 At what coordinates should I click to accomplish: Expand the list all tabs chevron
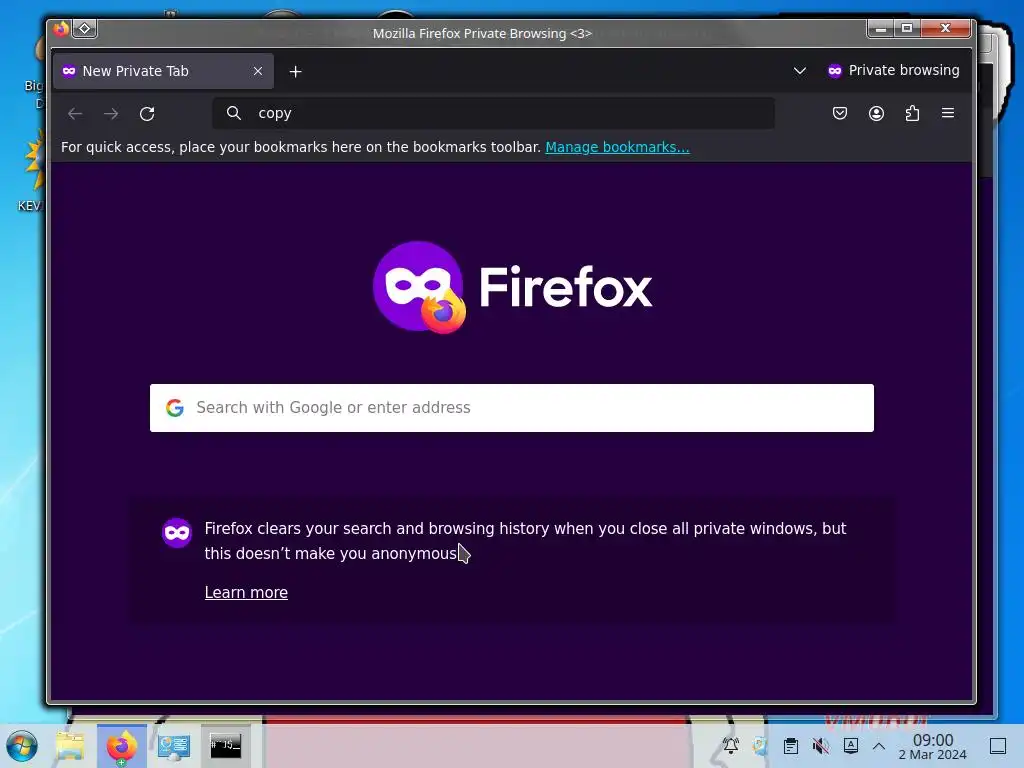(x=799, y=71)
